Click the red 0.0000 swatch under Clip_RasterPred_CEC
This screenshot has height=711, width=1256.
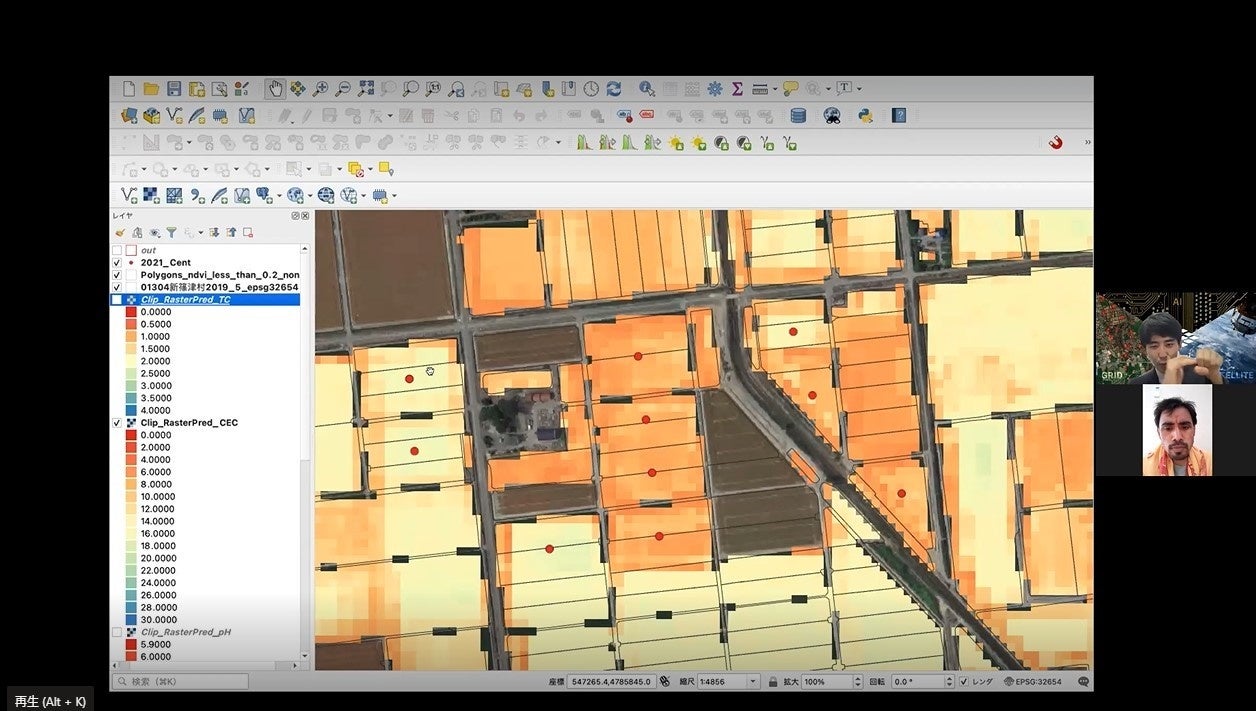pos(131,435)
